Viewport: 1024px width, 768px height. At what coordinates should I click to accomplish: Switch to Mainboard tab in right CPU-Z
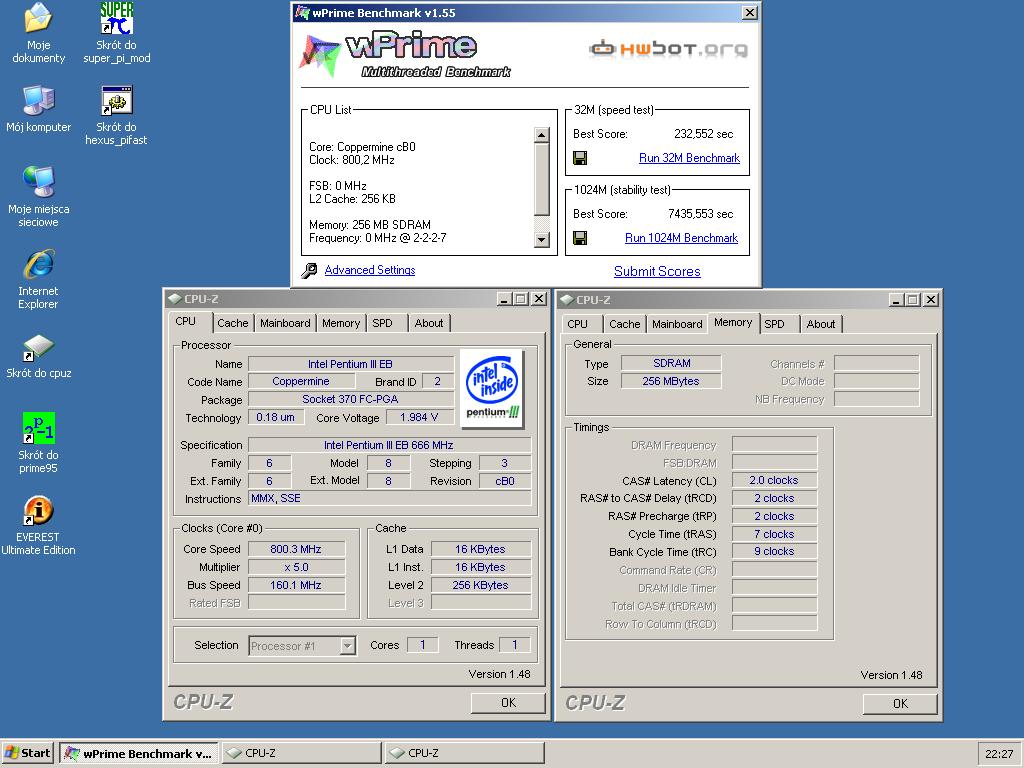pos(677,324)
